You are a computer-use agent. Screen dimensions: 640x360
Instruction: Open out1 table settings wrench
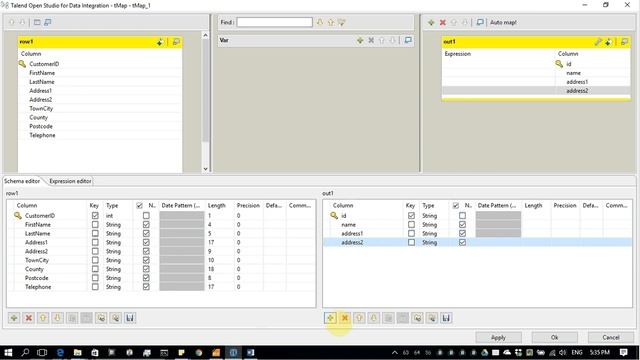pos(598,42)
